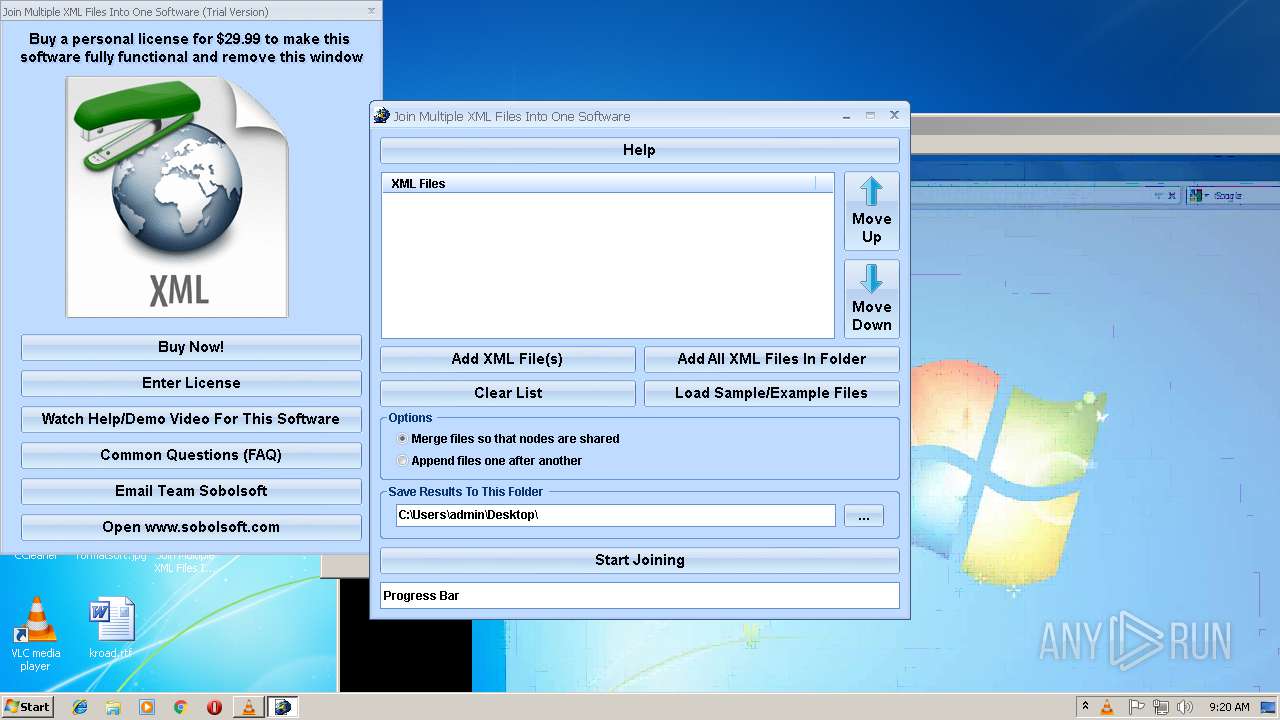Open kroad.rtf desktop document icon

tap(110, 628)
